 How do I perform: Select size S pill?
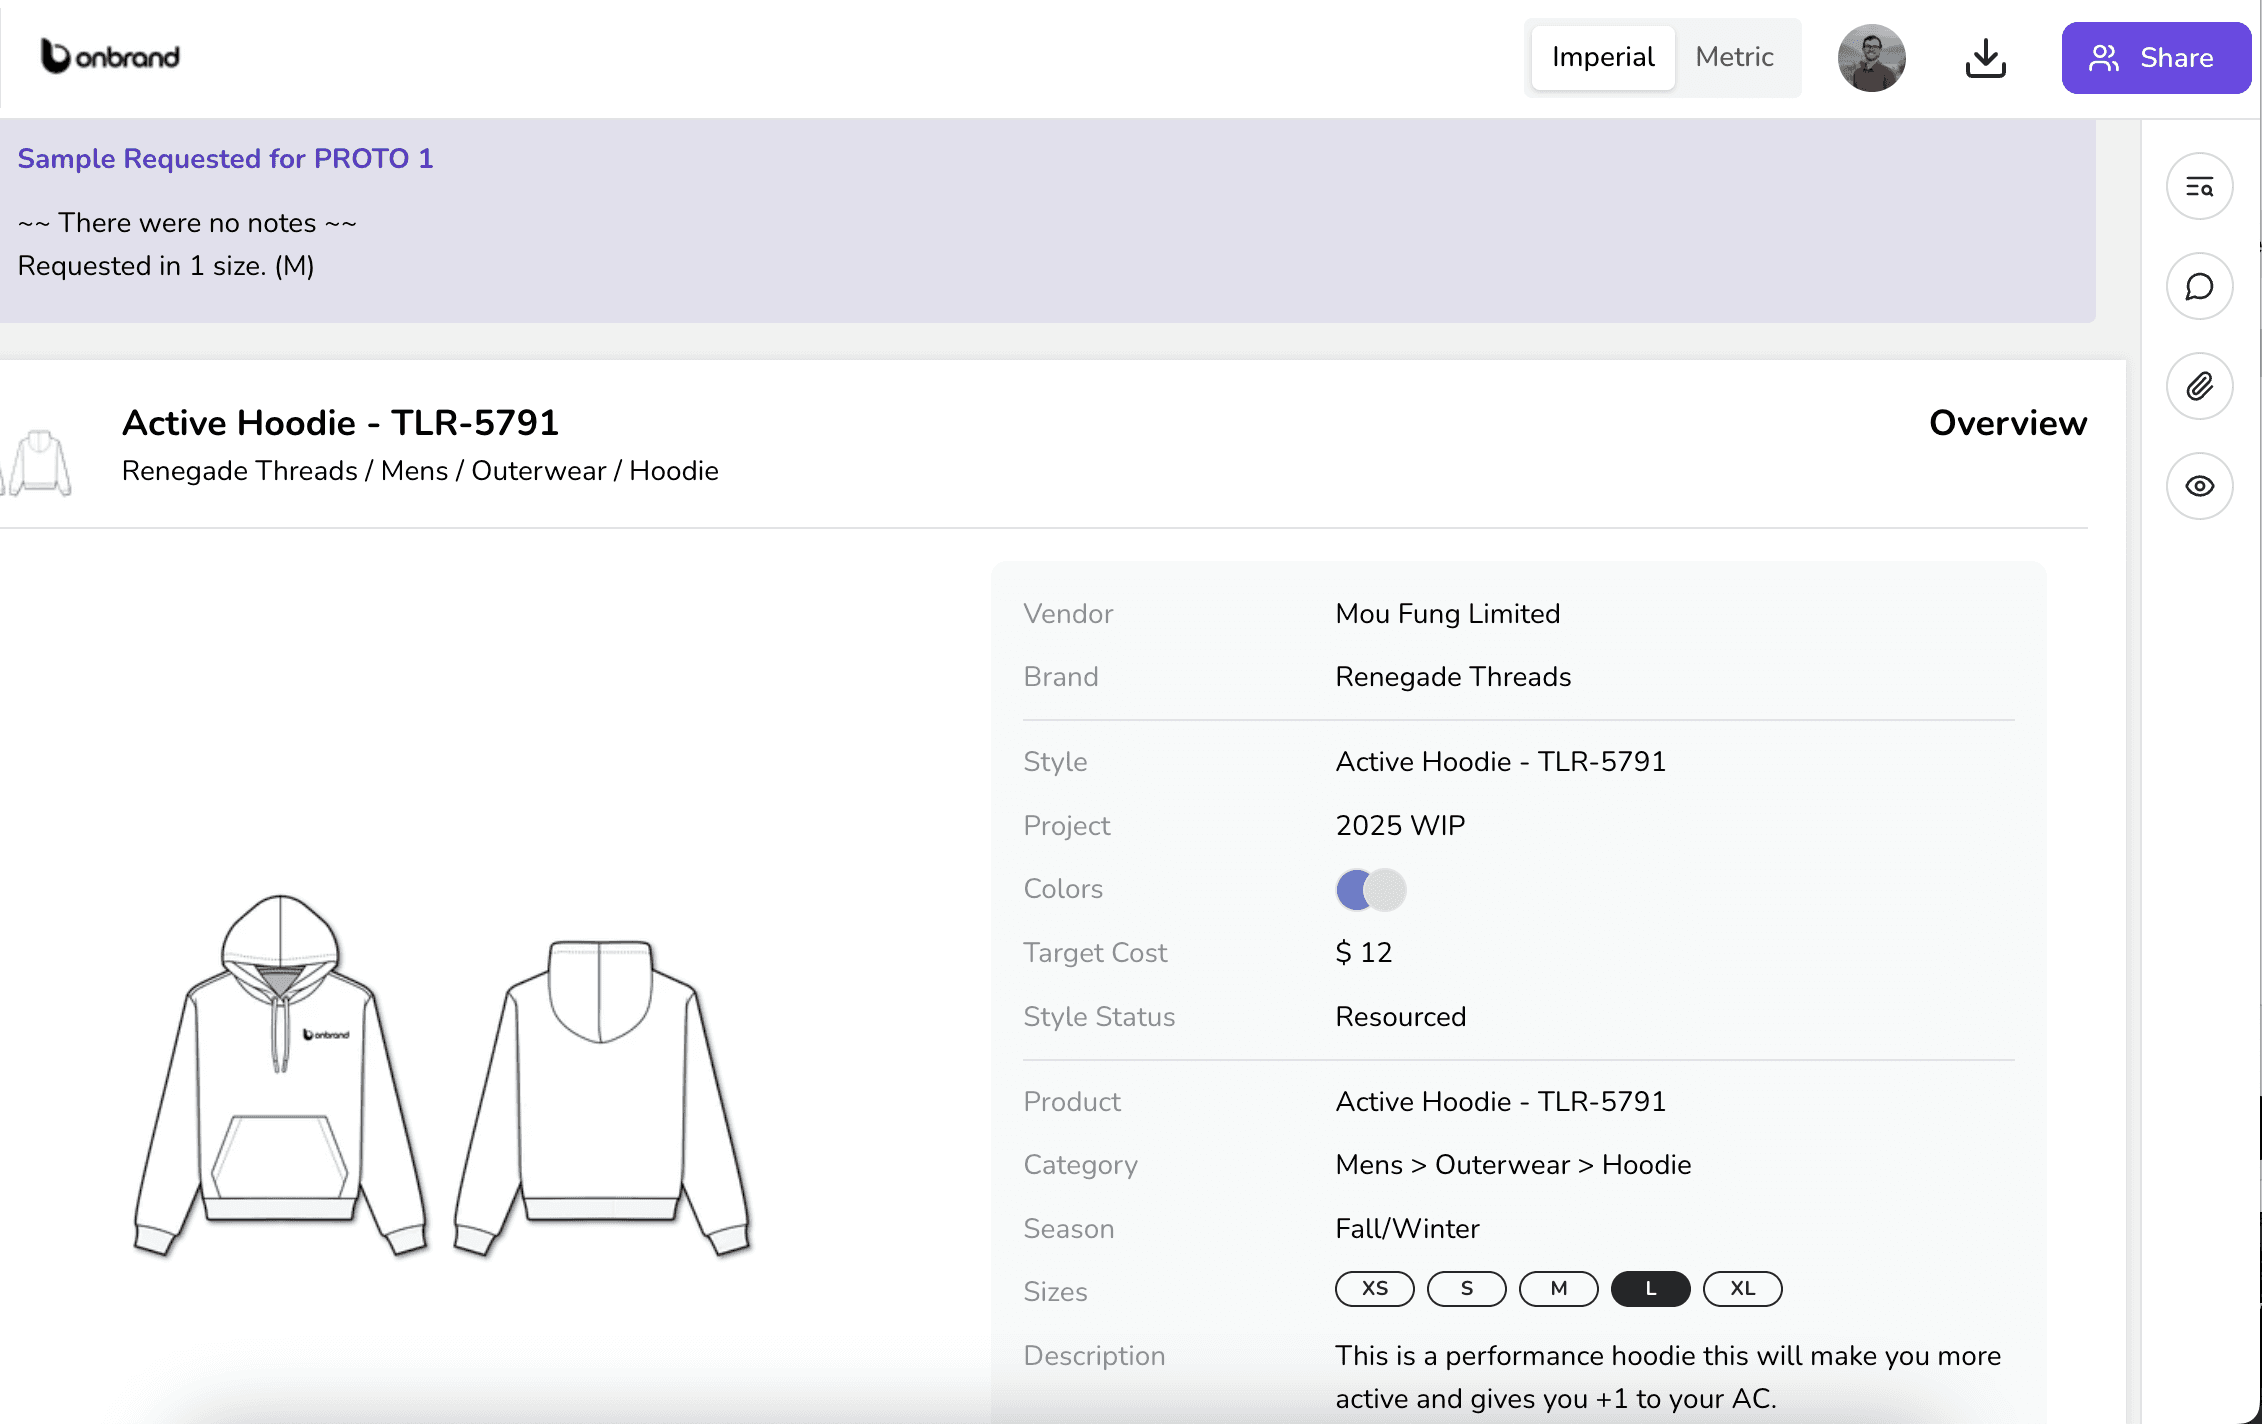click(x=1466, y=1288)
